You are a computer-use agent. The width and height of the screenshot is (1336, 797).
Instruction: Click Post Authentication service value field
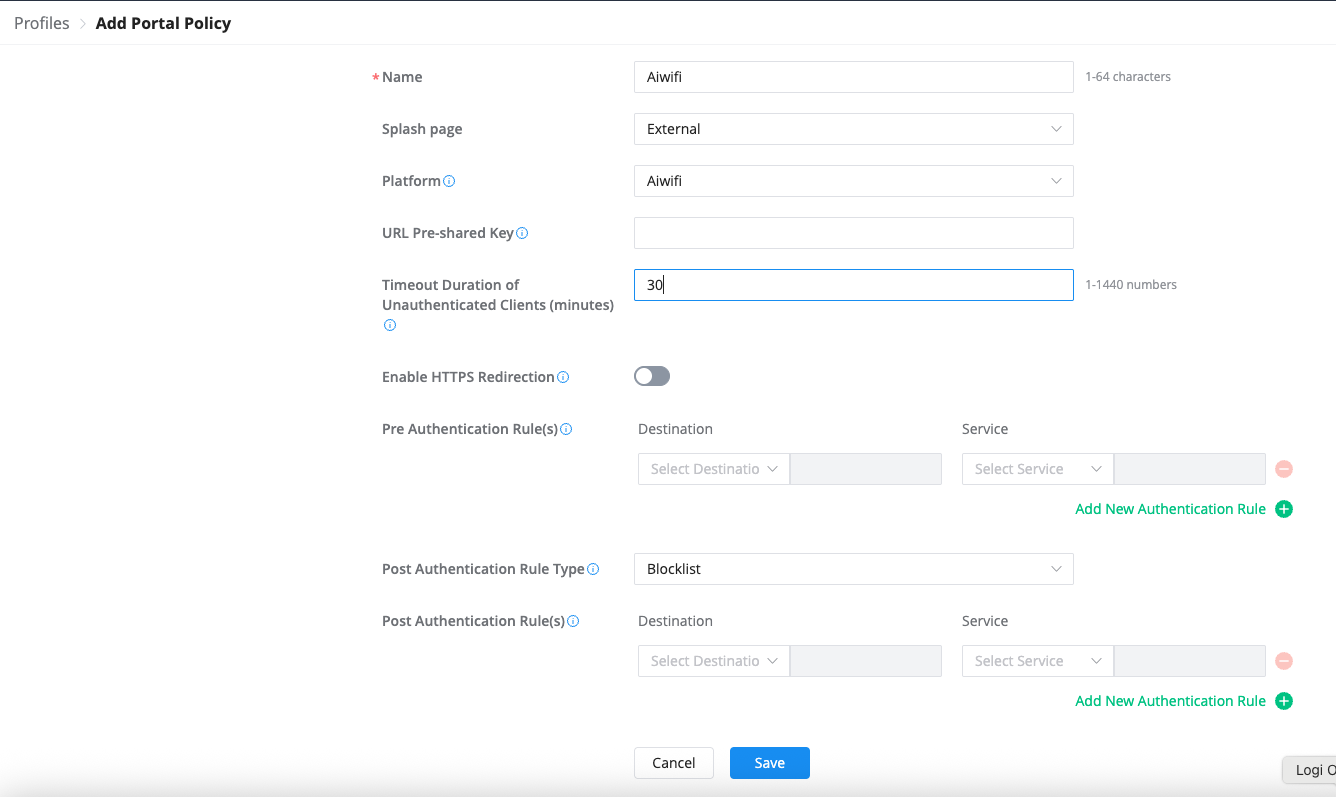1190,661
